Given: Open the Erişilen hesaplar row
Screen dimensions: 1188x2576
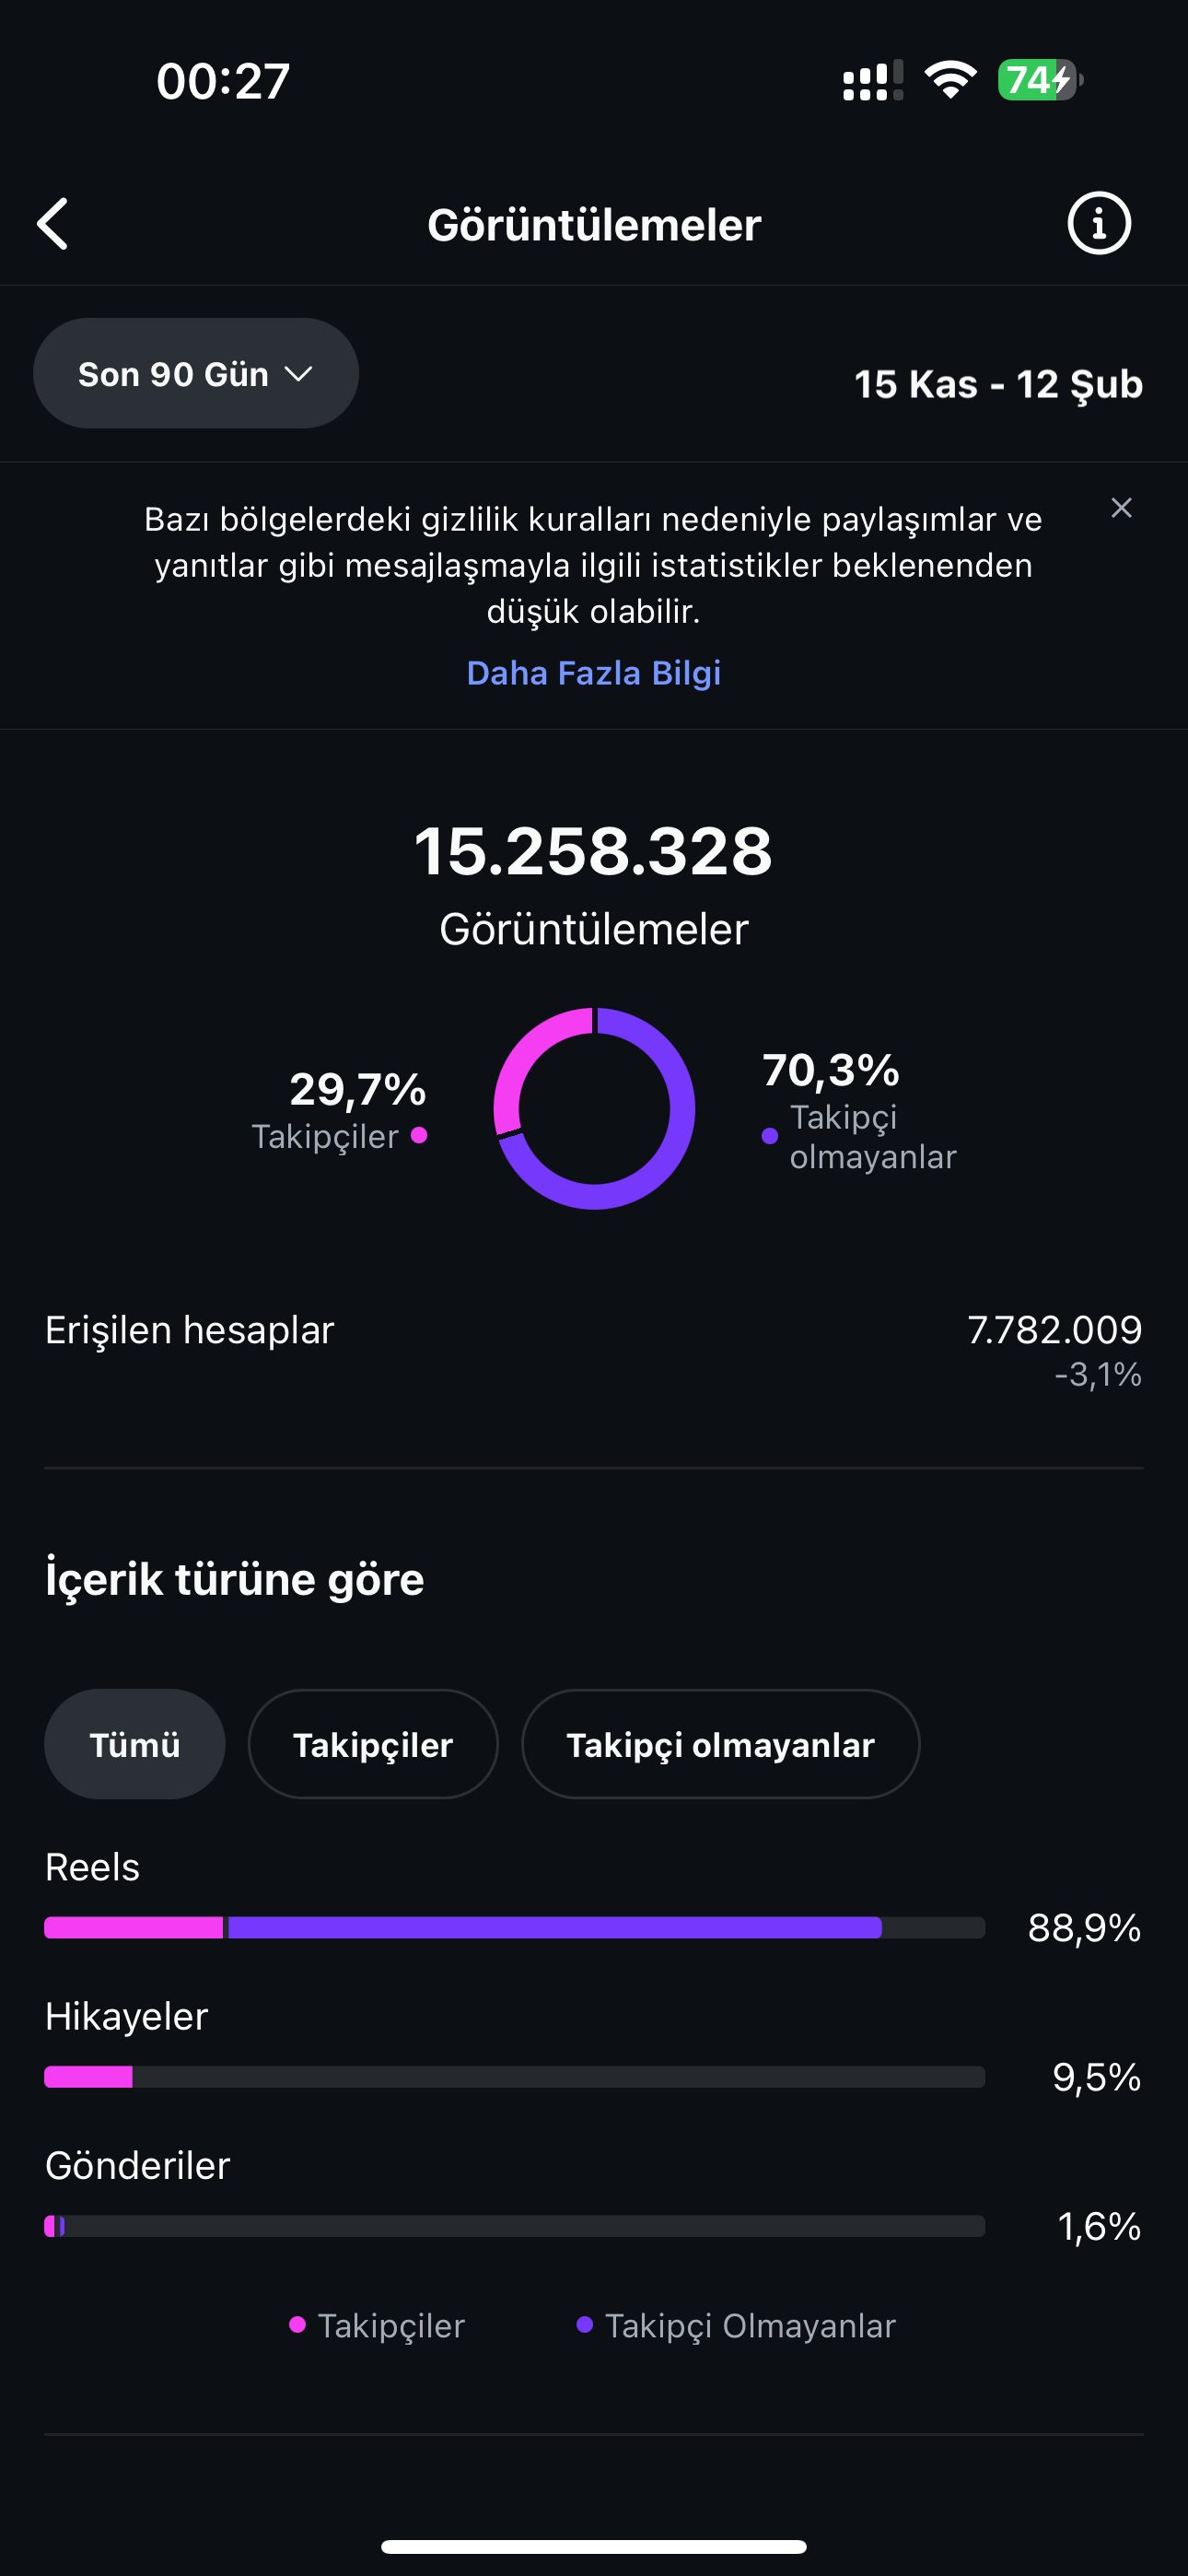Looking at the screenshot, I should pos(594,1350).
